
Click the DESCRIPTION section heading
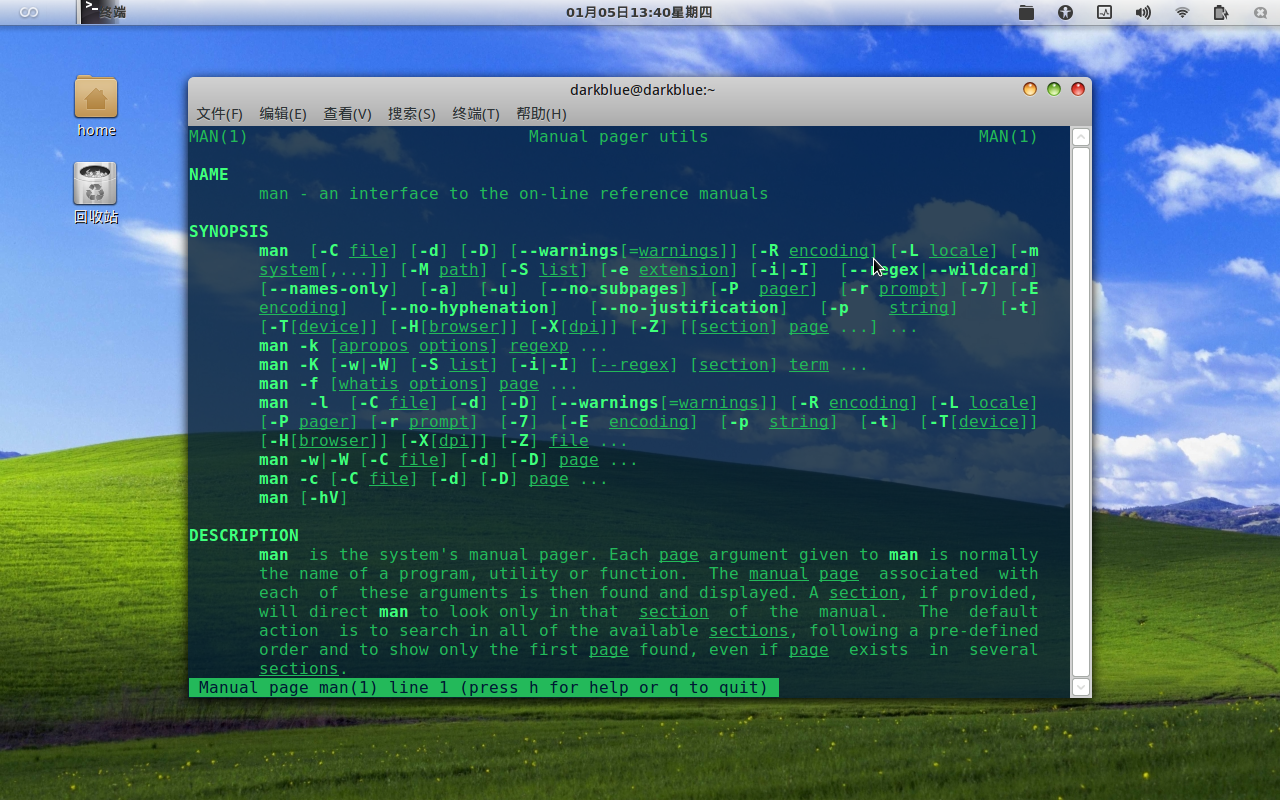point(244,536)
